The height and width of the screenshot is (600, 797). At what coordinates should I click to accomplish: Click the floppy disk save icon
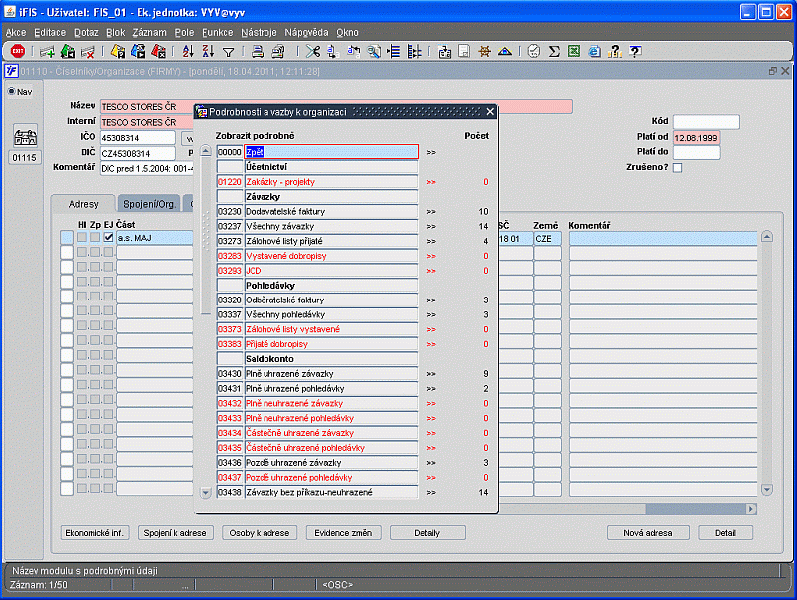tap(464, 51)
